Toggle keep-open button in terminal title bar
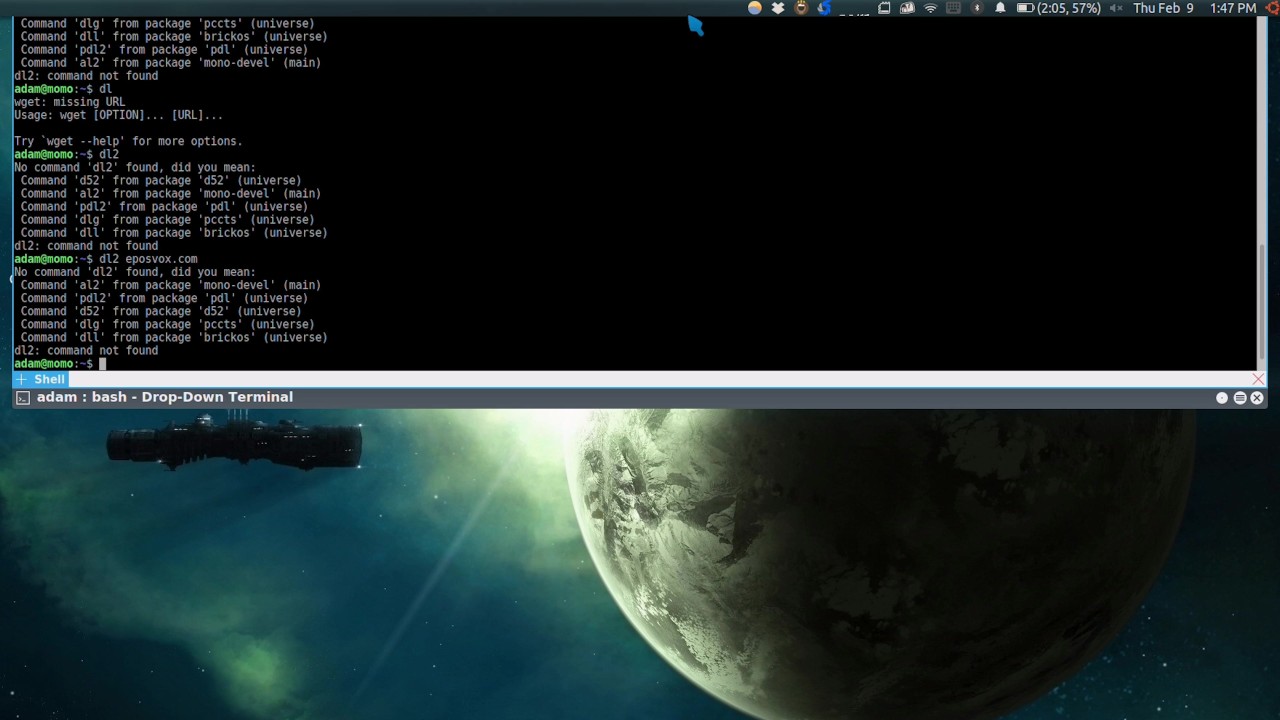1280x720 pixels. pos(1222,398)
